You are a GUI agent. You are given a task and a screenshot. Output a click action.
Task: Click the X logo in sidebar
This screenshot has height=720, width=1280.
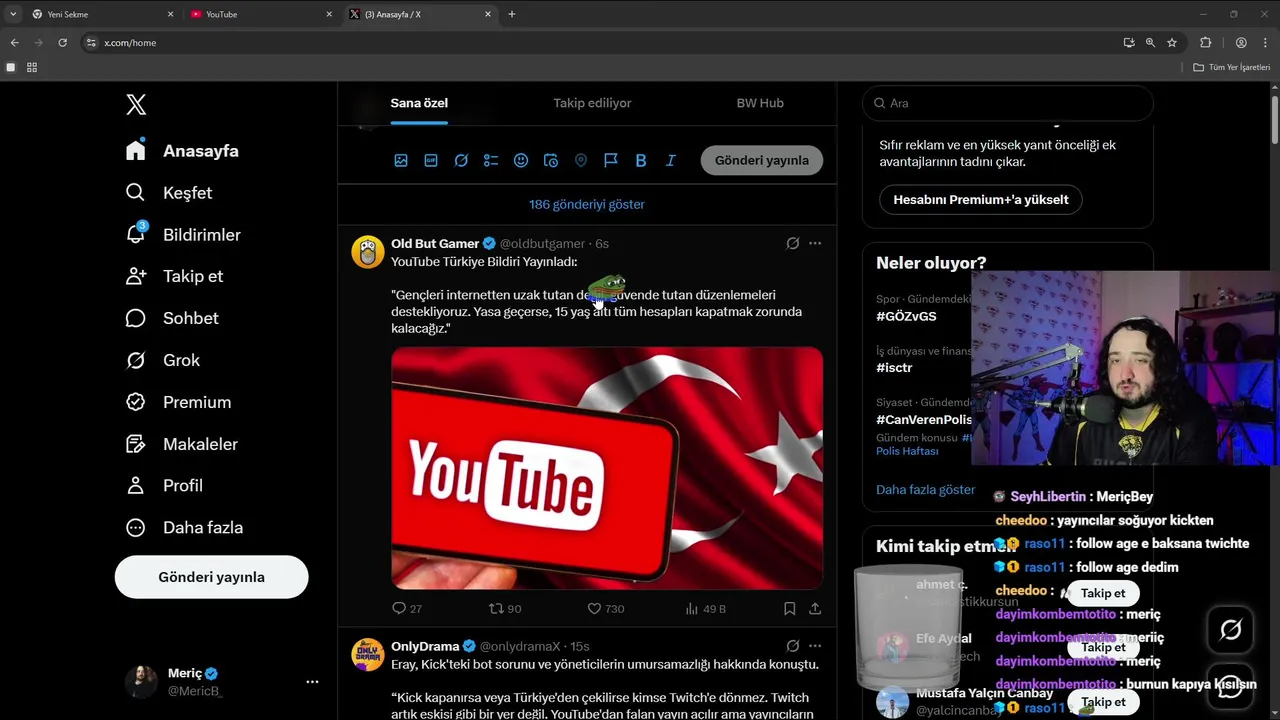click(136, 104)
